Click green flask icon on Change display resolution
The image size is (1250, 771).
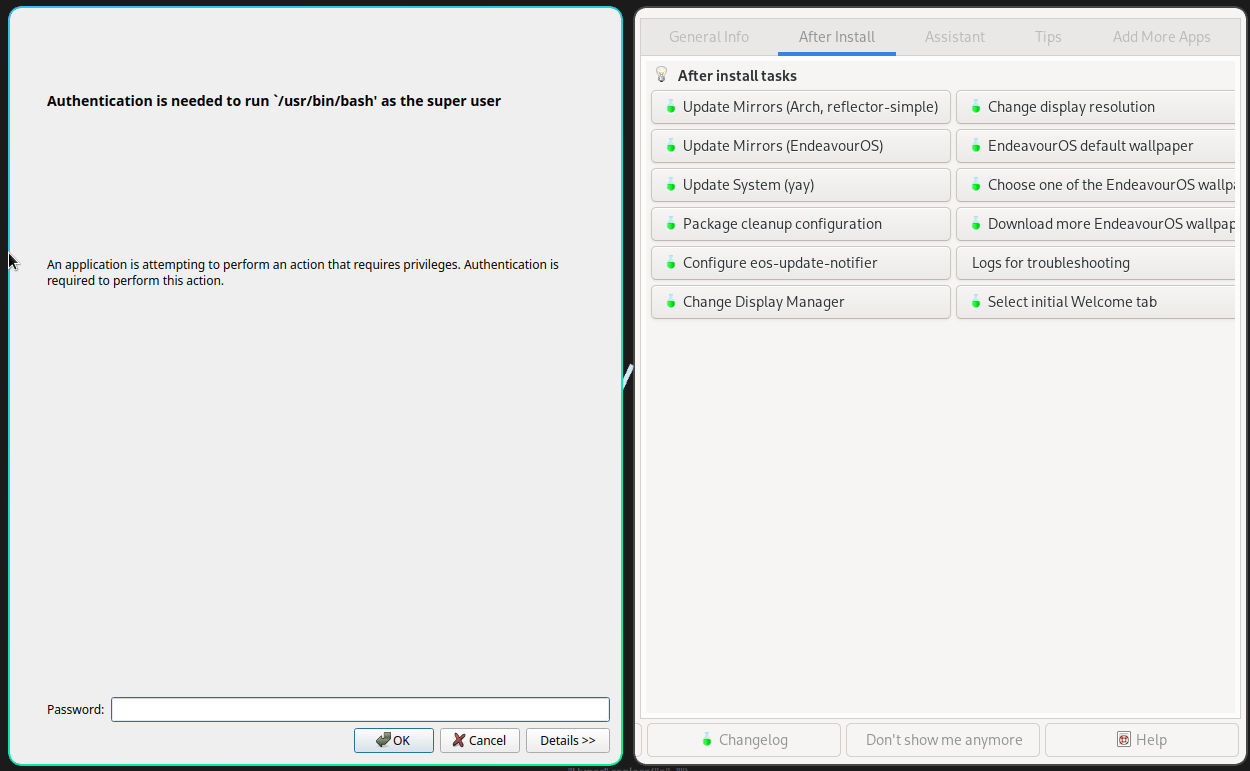(x=976, y=107)
